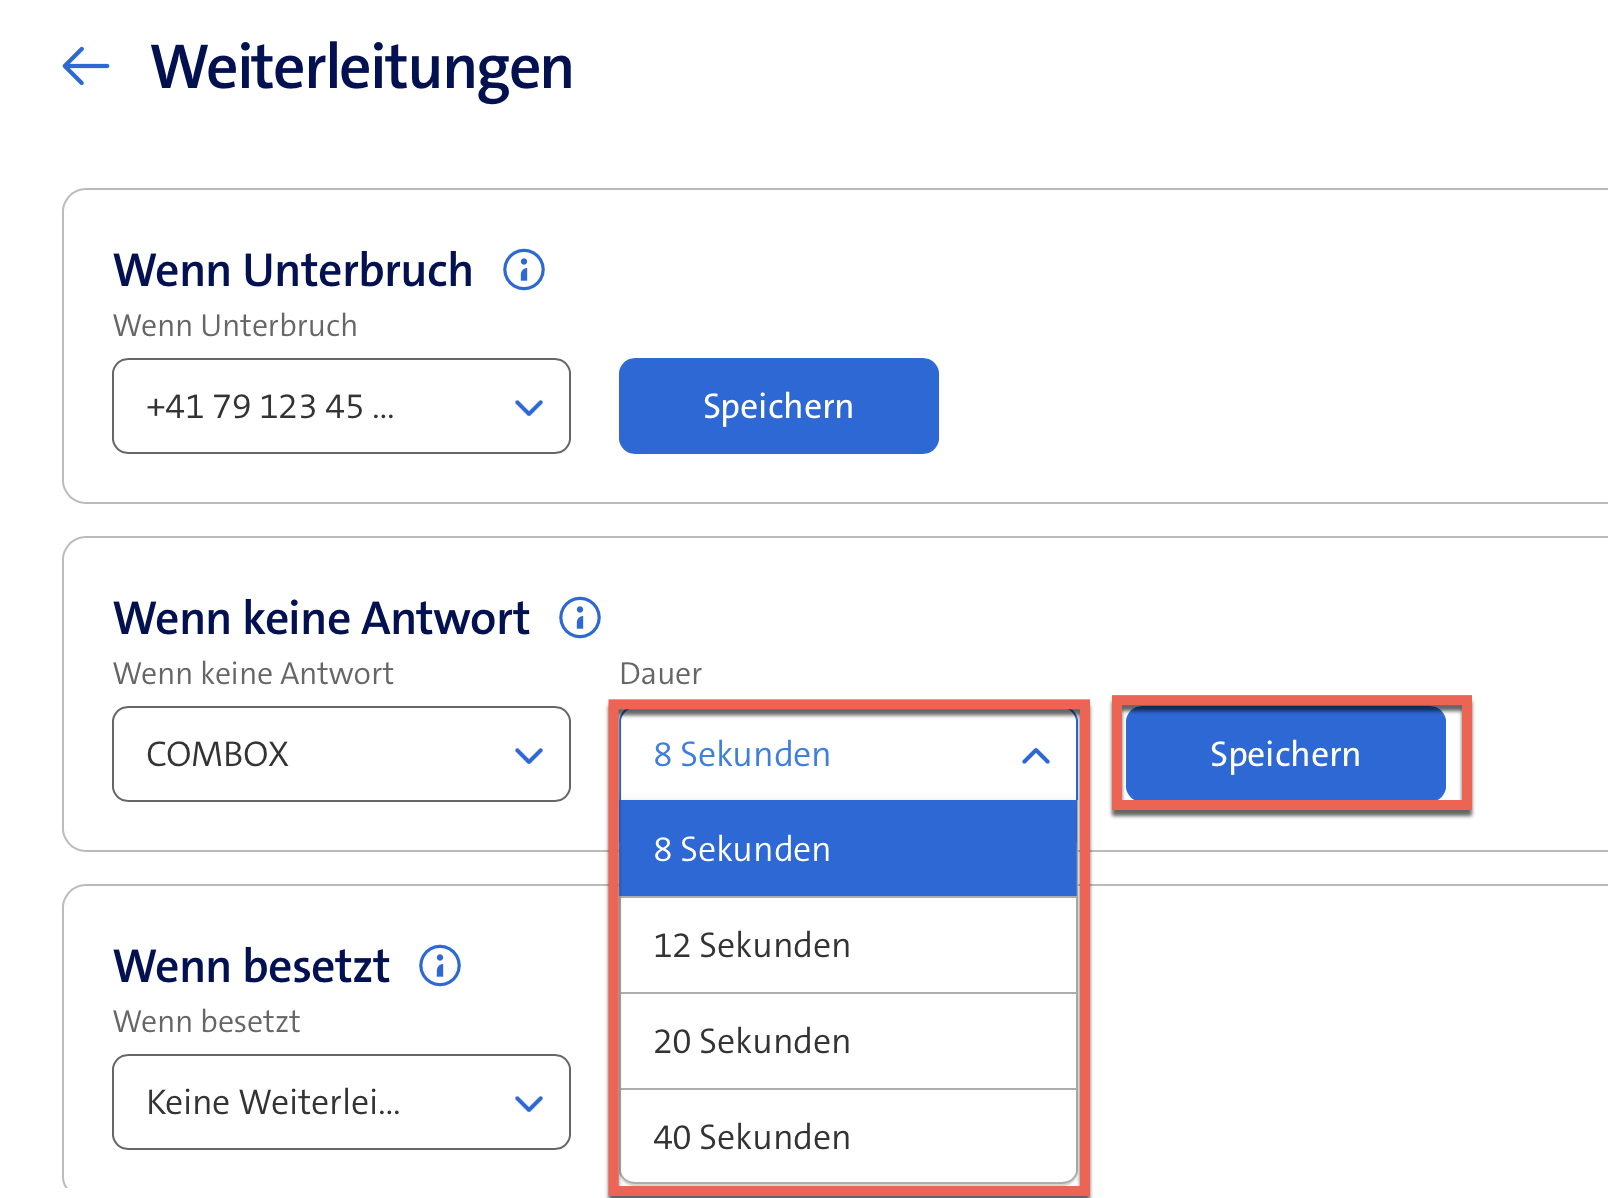Screen dimensions: 1608x1198
Task: Save the Wenn Unterbruch setting with Speichern
Action: 778,406
